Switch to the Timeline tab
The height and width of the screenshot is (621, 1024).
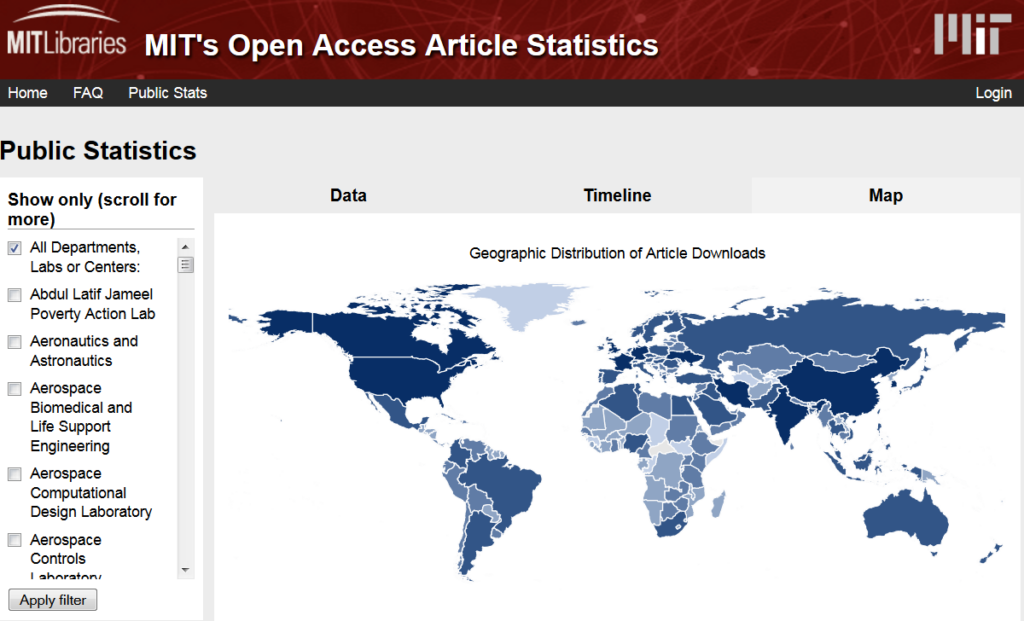tap(617, 195)
